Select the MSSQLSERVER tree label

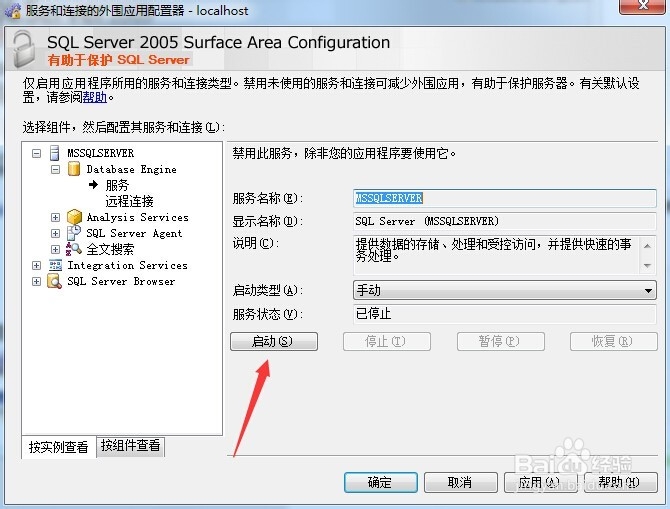[x=101, y=153]
